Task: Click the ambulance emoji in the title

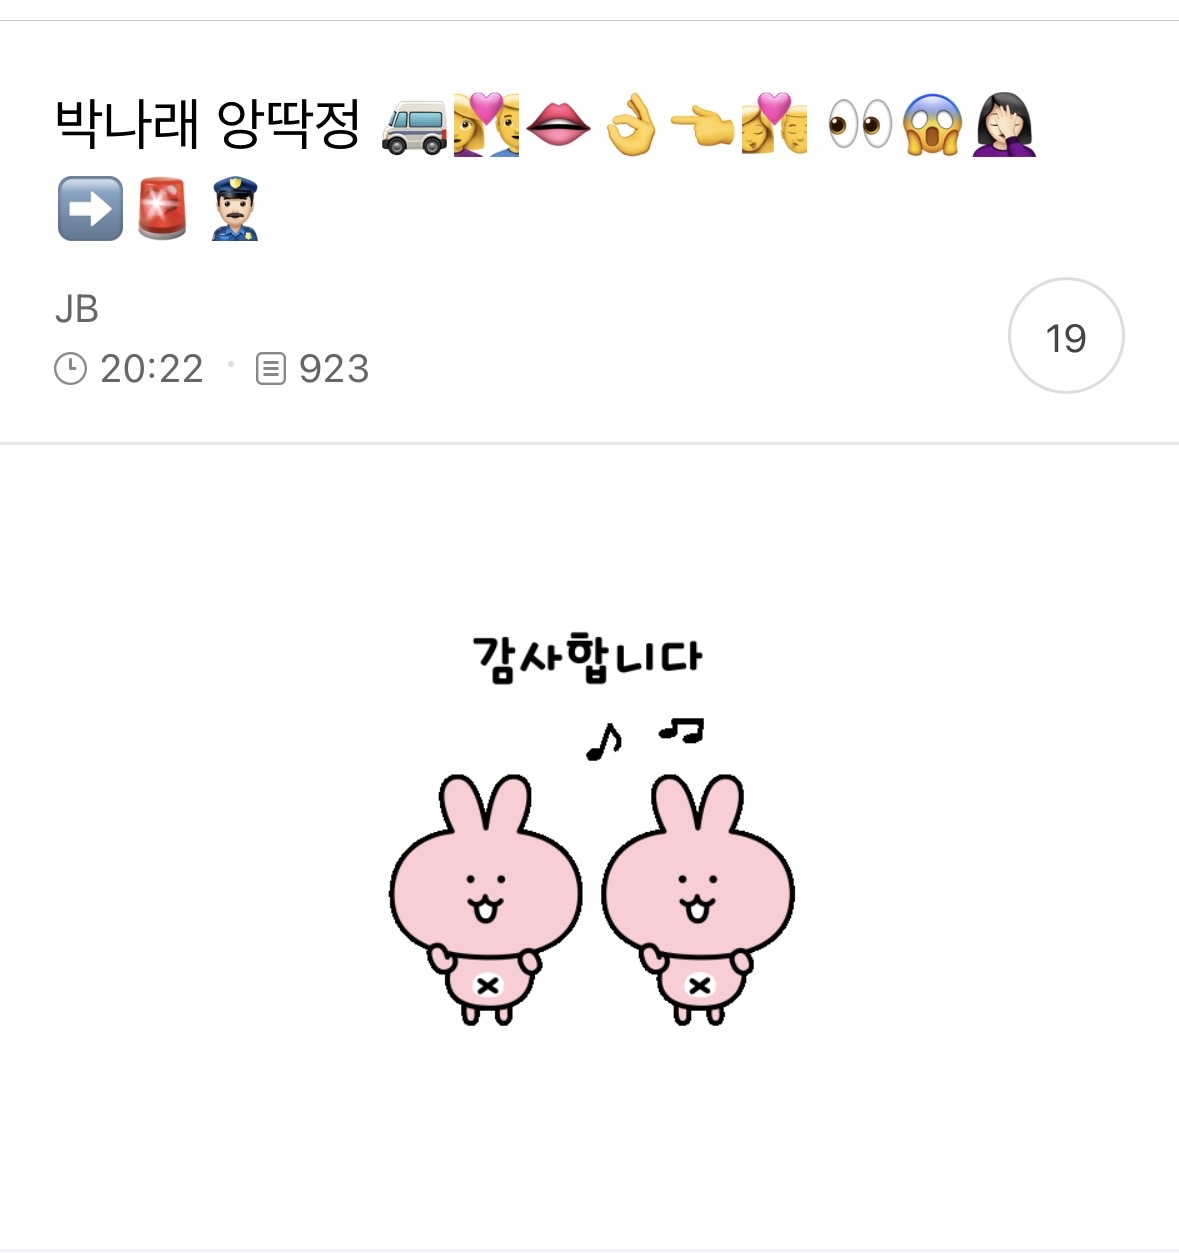Action: [415, 126]
